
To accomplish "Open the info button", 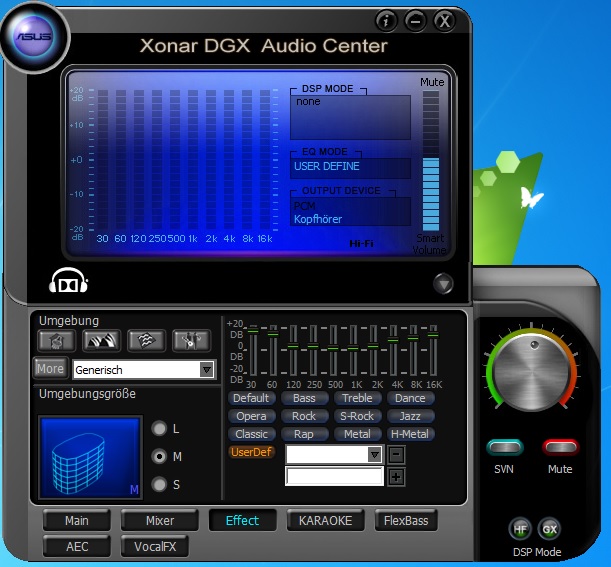I will pyautogui.click(x=386, y=21).
